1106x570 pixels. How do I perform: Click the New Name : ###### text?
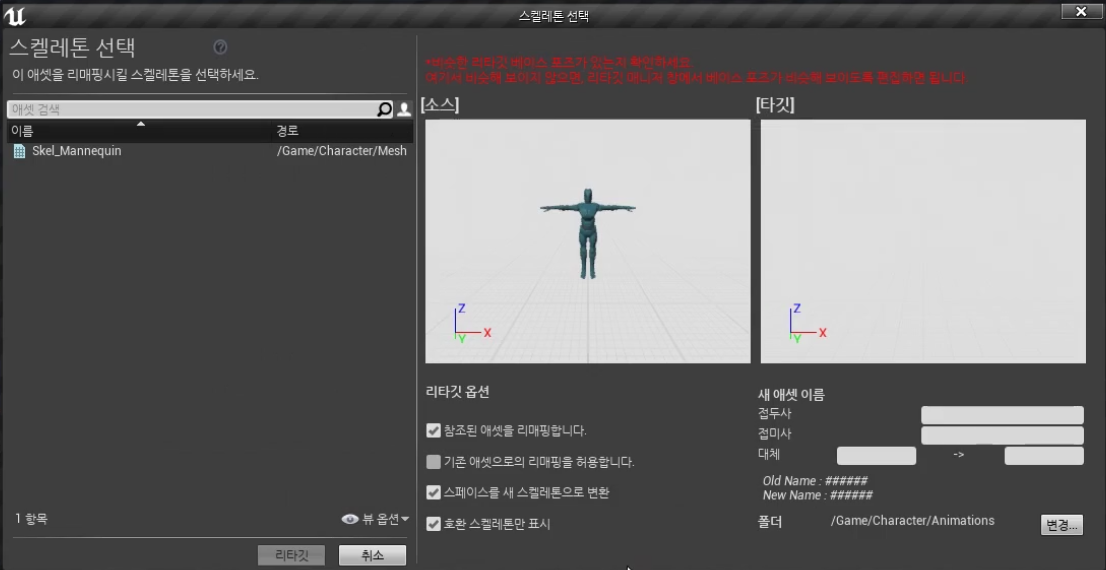click(x=818, y=495)
